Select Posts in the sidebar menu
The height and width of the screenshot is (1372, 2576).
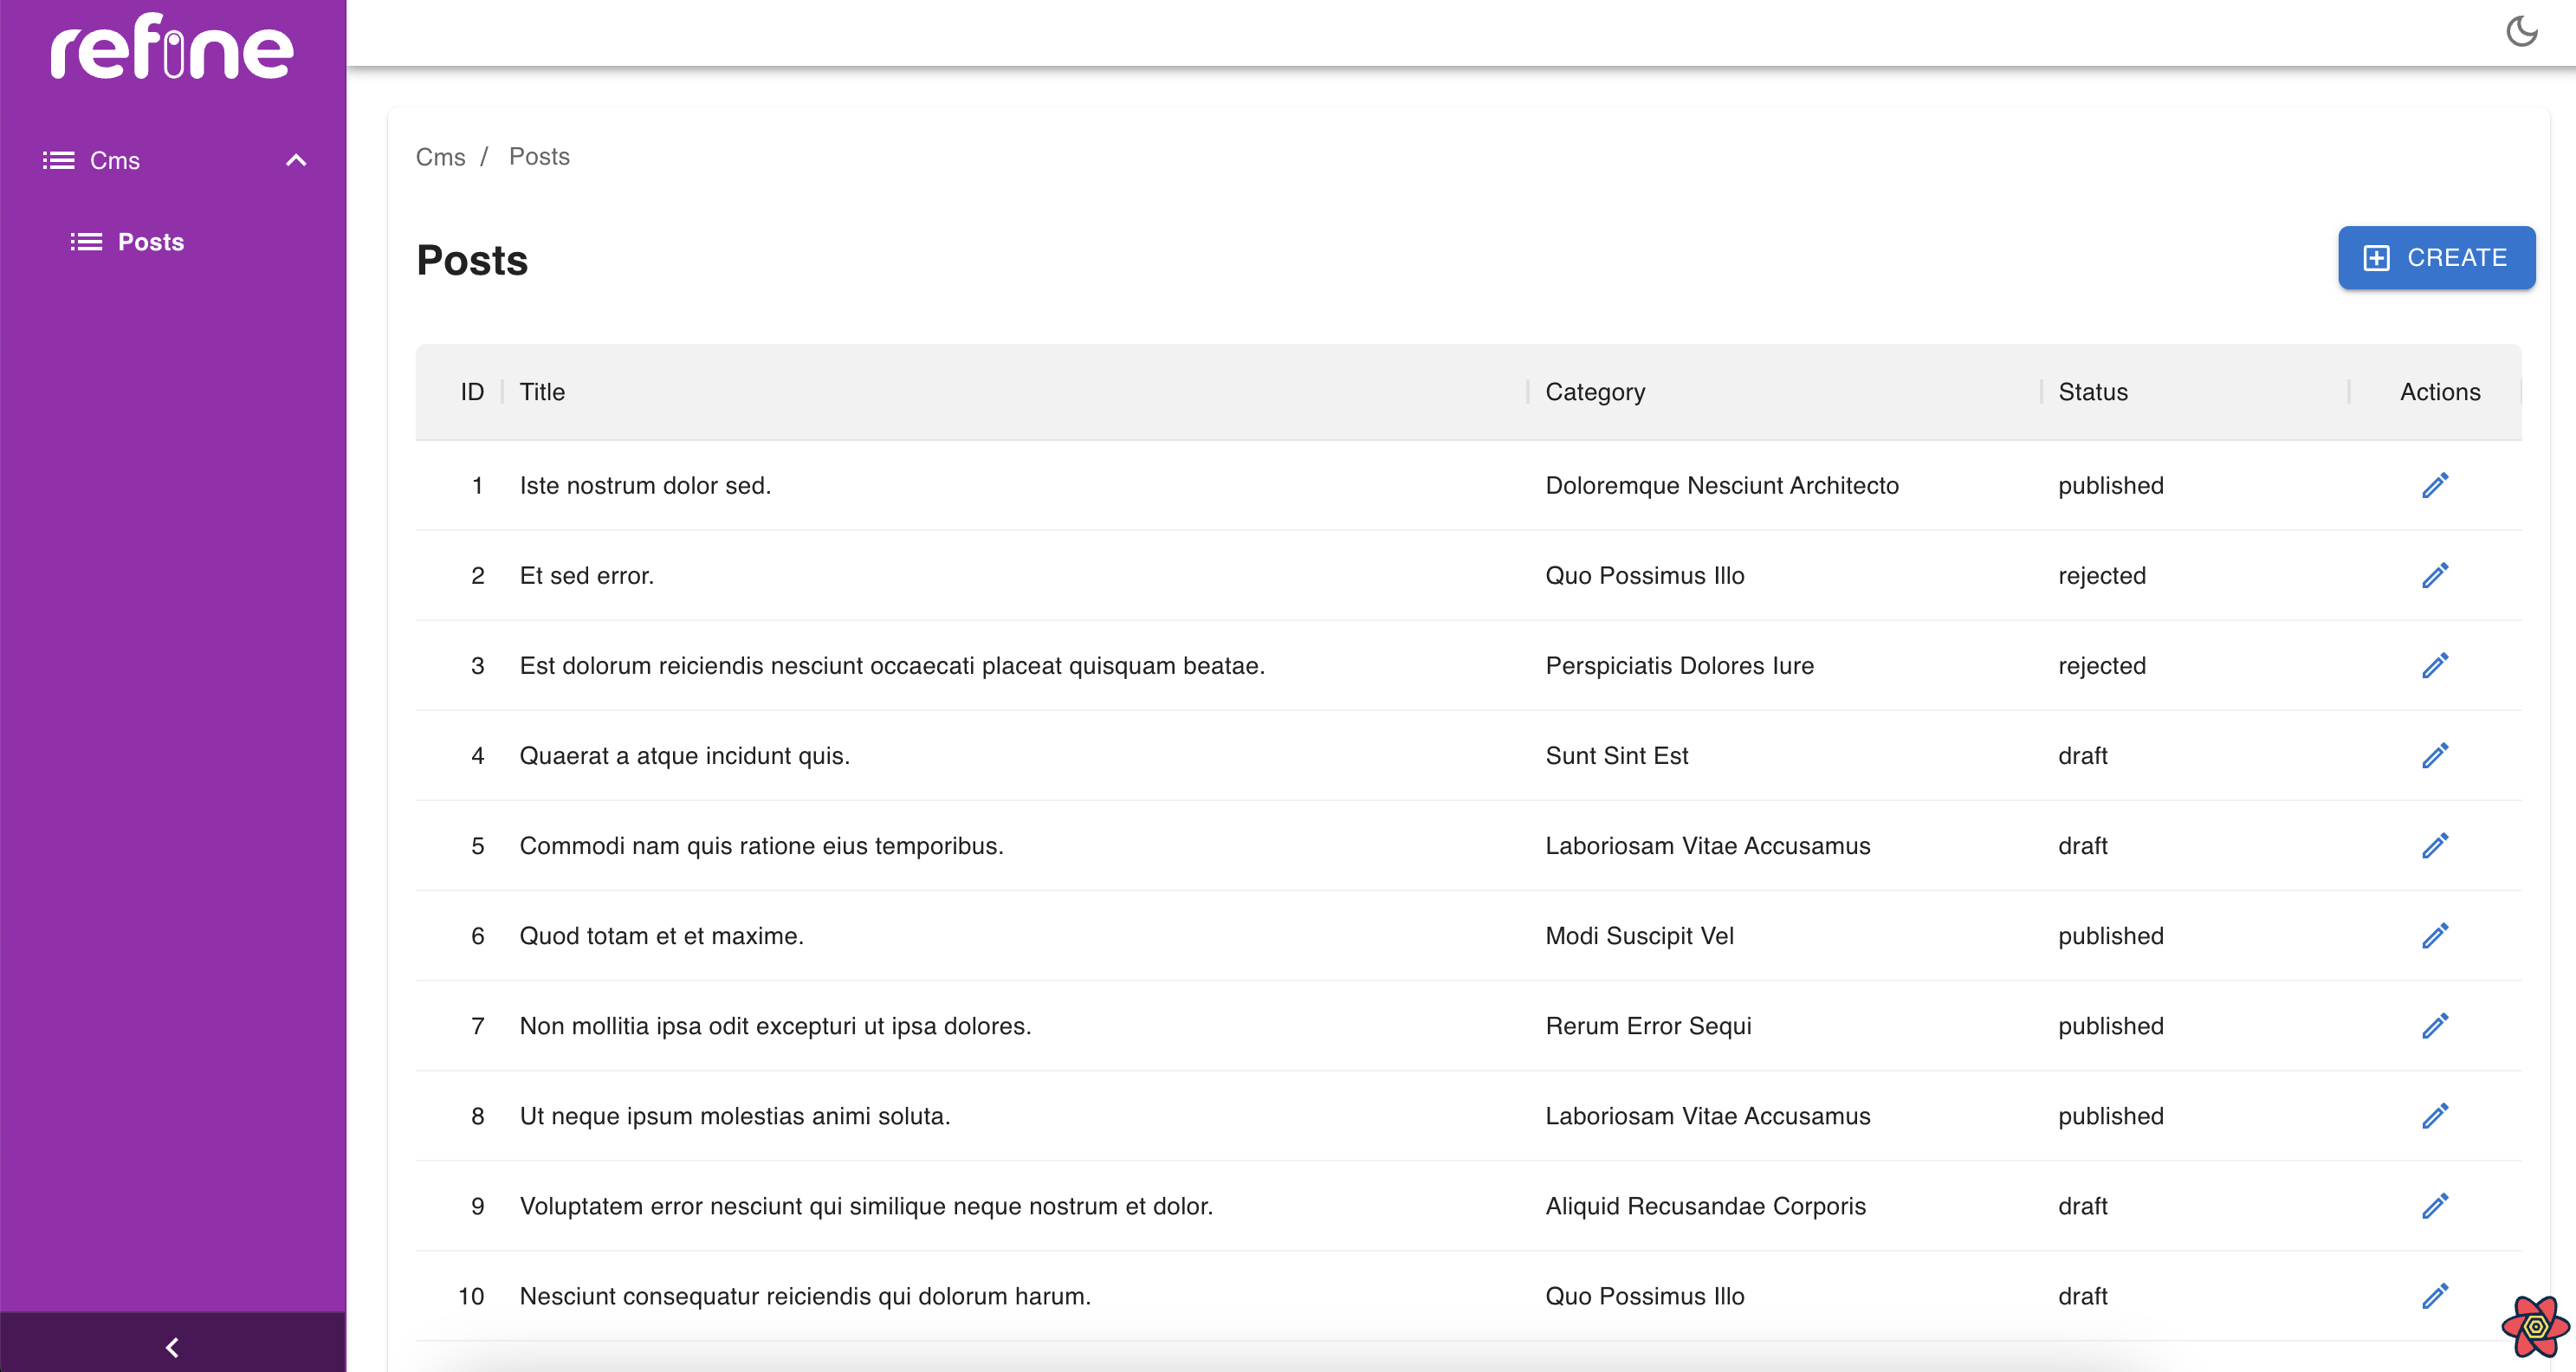tap(150, 242)
